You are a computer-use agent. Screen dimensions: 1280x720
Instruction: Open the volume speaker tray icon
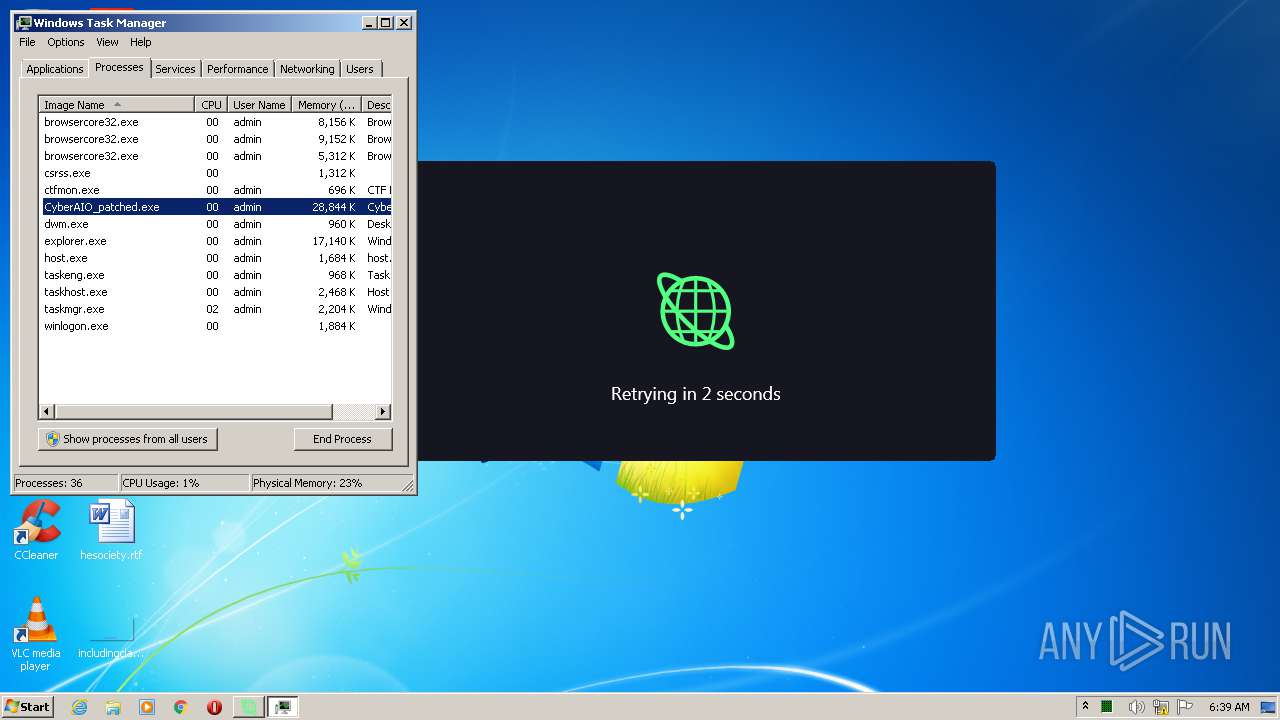1135,707
